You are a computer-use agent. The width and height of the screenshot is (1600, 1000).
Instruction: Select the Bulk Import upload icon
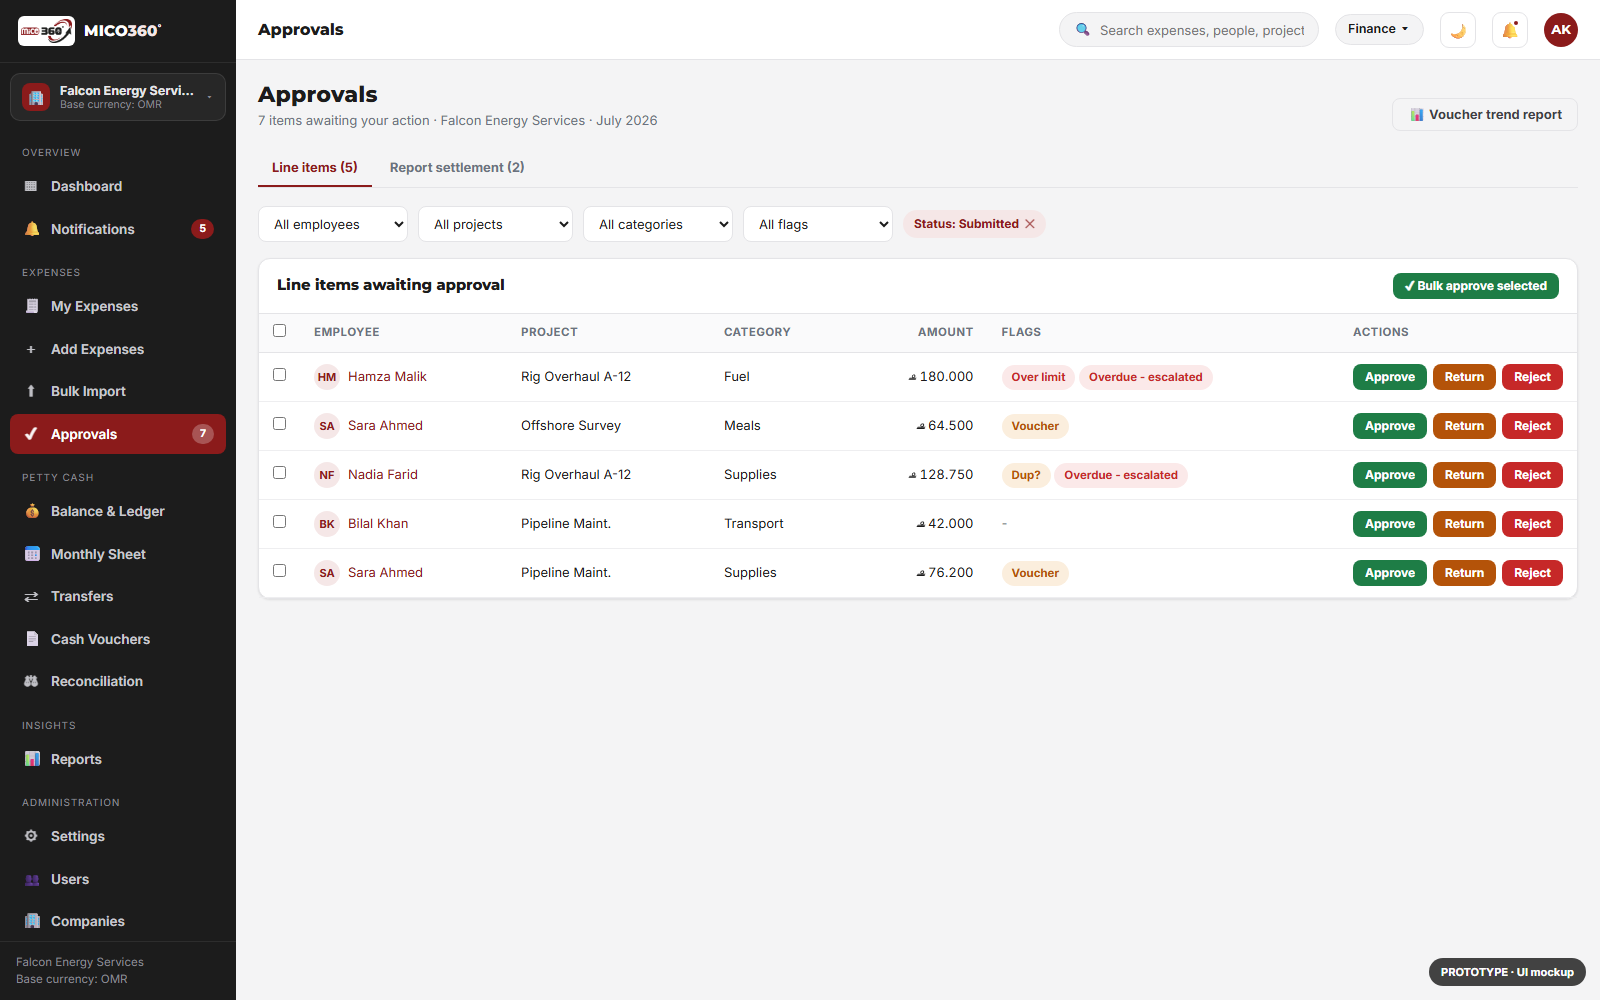31,391
